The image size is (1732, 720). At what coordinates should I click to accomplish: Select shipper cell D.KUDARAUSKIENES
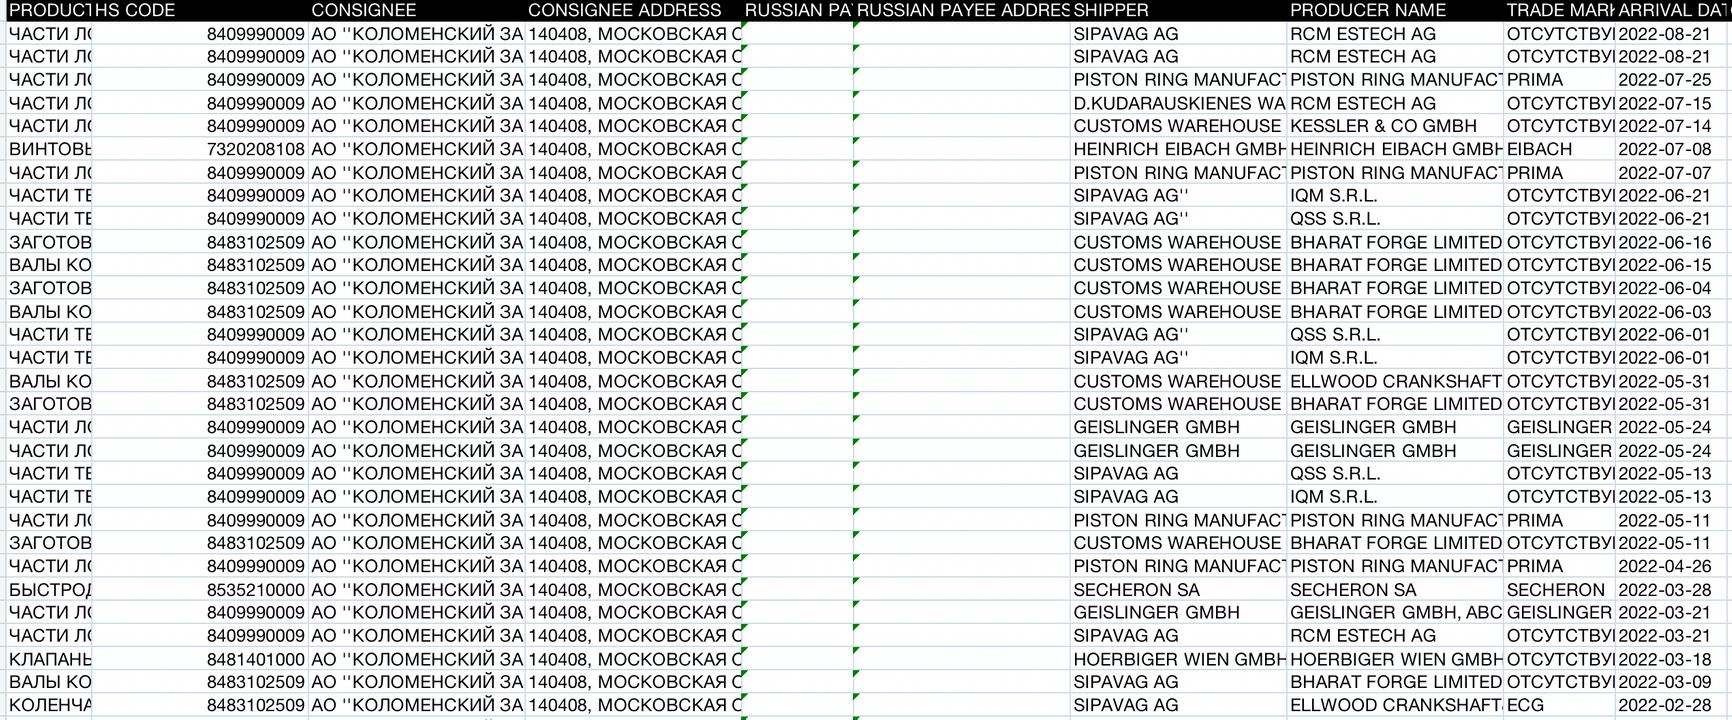[x=1178, y=103]
